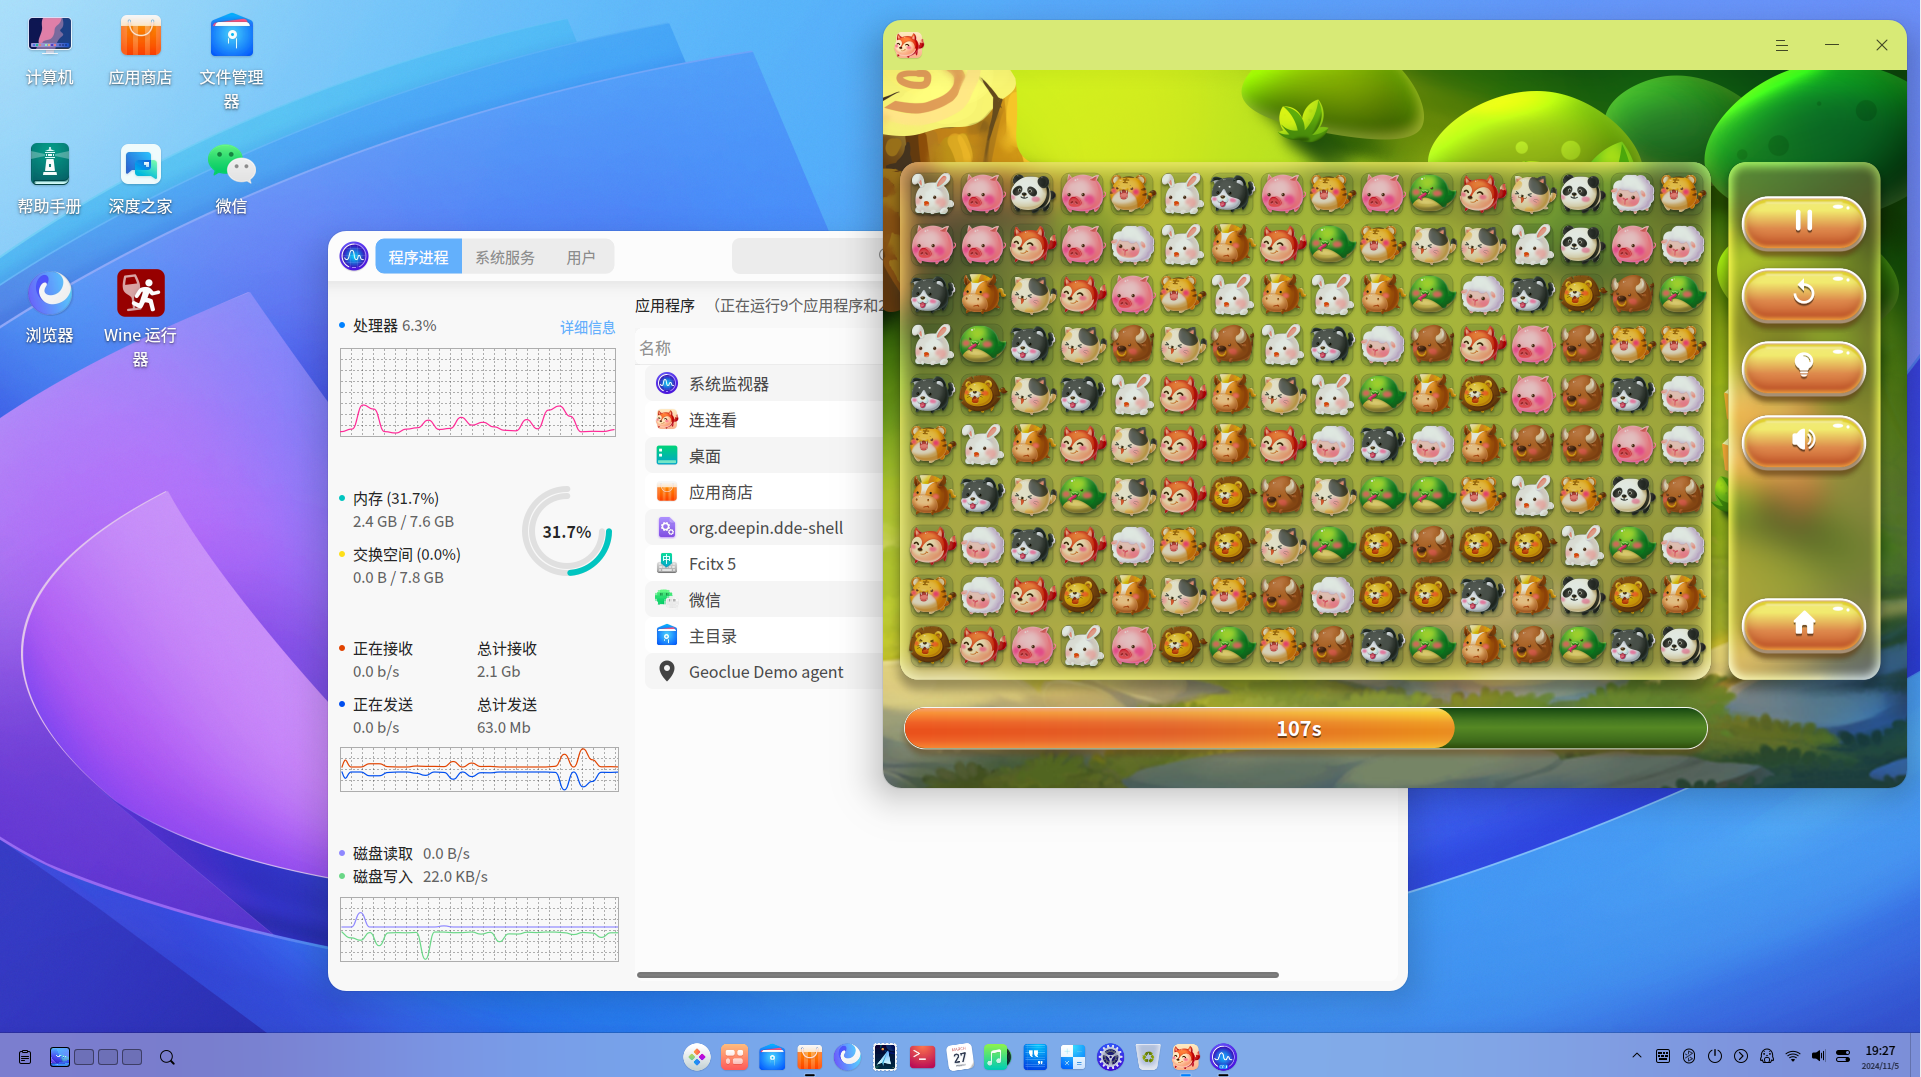Sort the process list by 名称 header
This screenshot has width=1921, height=1077.
pyautogui.click(x=655, y=348)
